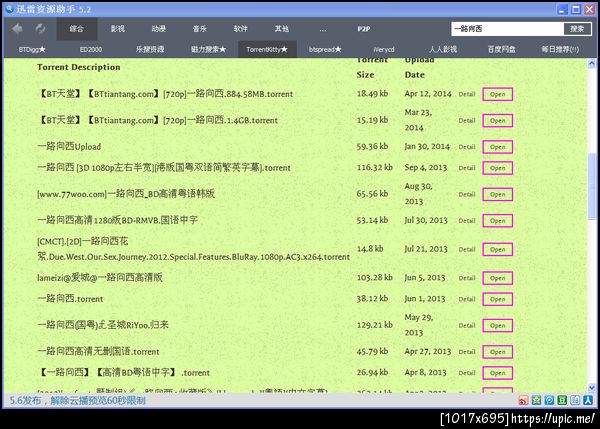Click the Torrent Description column header

point(79,67)
